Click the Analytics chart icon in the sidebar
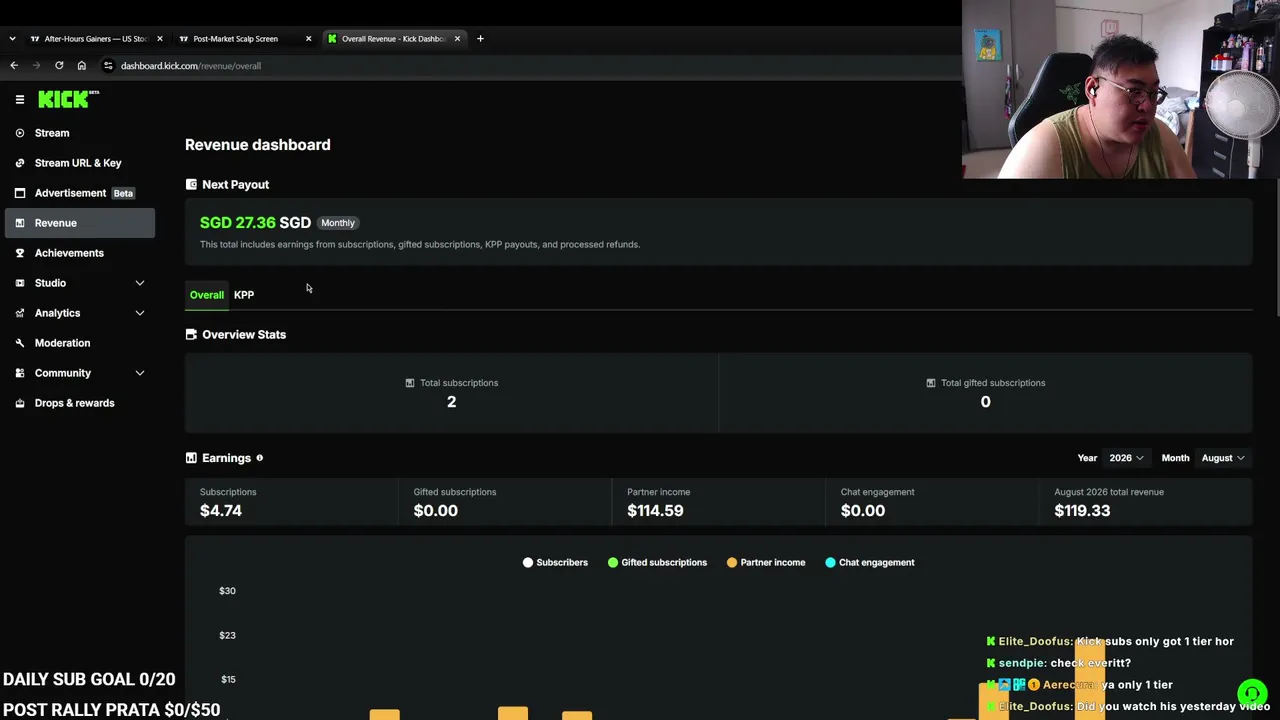 tap(20, 313)
